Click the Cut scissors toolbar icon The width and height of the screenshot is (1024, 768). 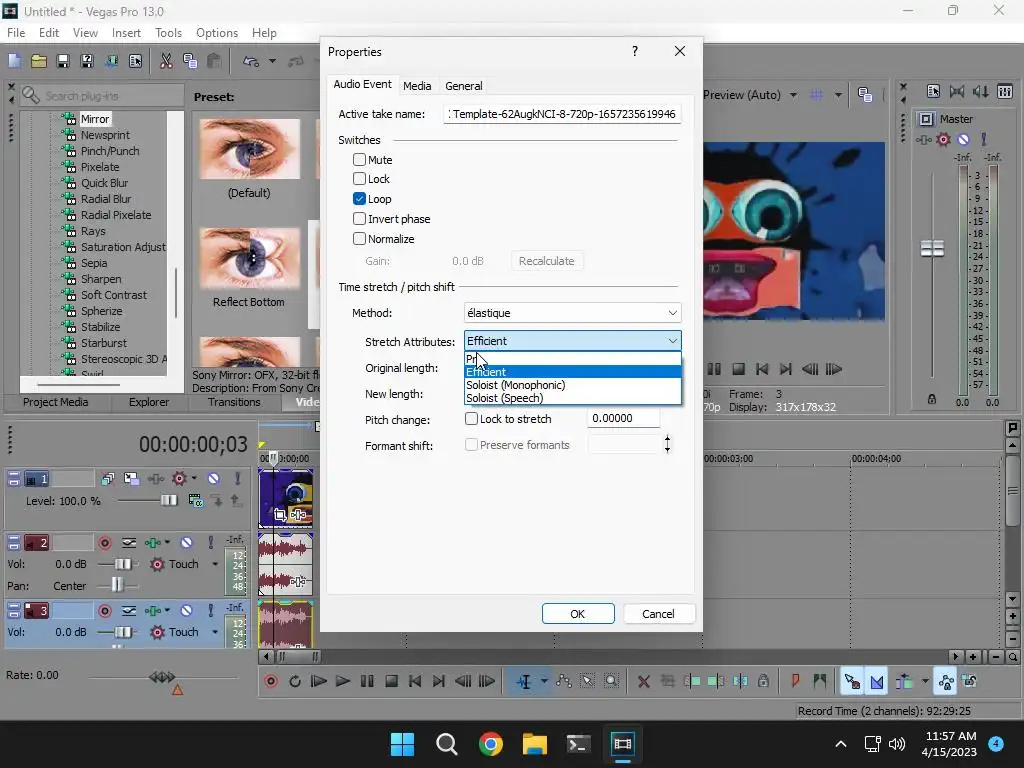tap(166, 61)
